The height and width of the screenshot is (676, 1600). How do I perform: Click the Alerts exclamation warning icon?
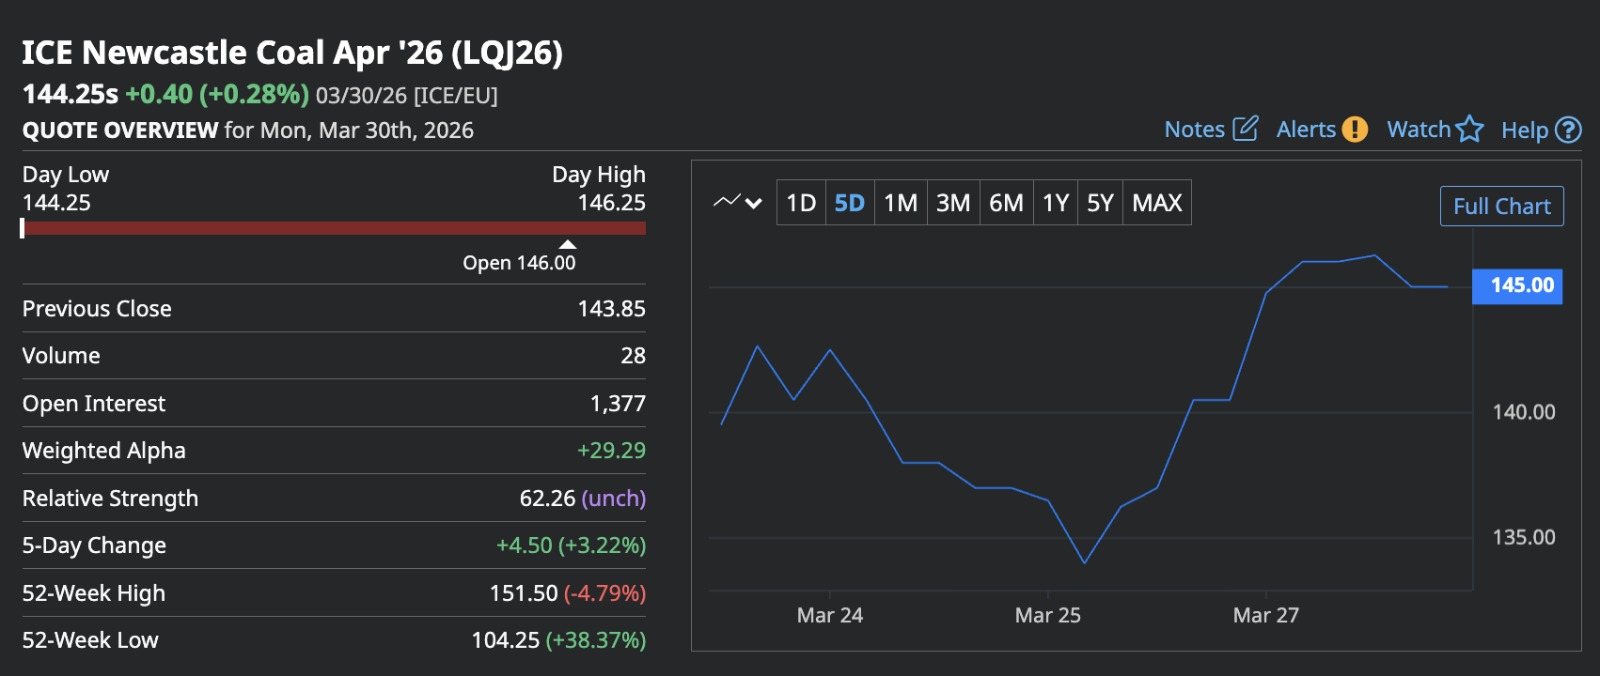[x=1355, y=129]
